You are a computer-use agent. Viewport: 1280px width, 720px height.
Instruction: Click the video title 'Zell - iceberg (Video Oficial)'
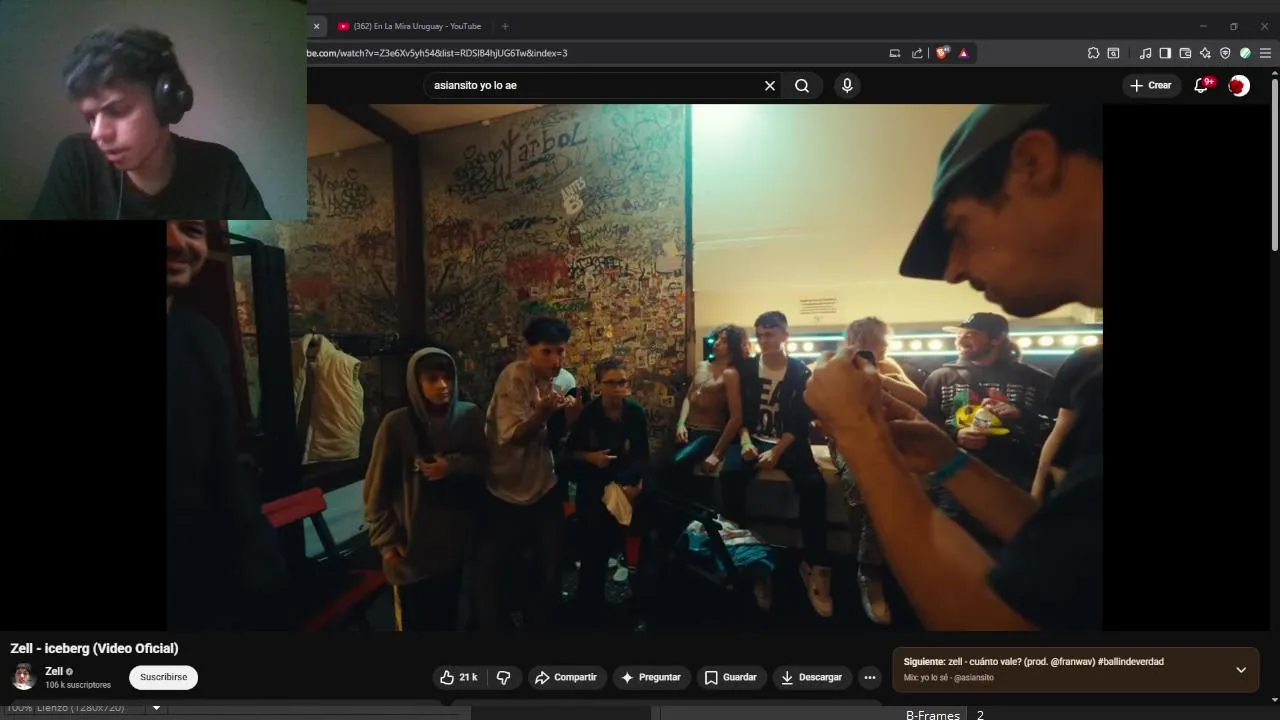click(x=94, y=649)
